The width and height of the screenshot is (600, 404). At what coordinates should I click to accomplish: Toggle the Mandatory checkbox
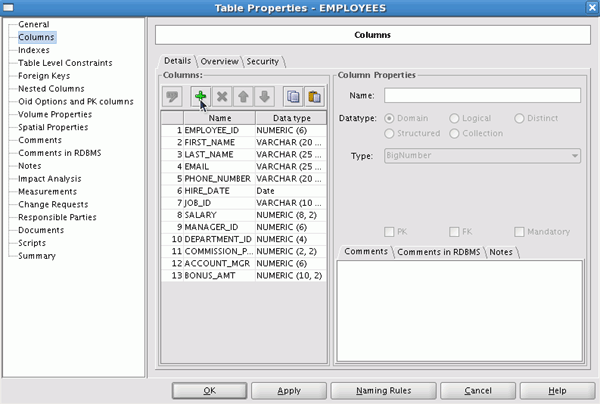click(x=519, y=232)
